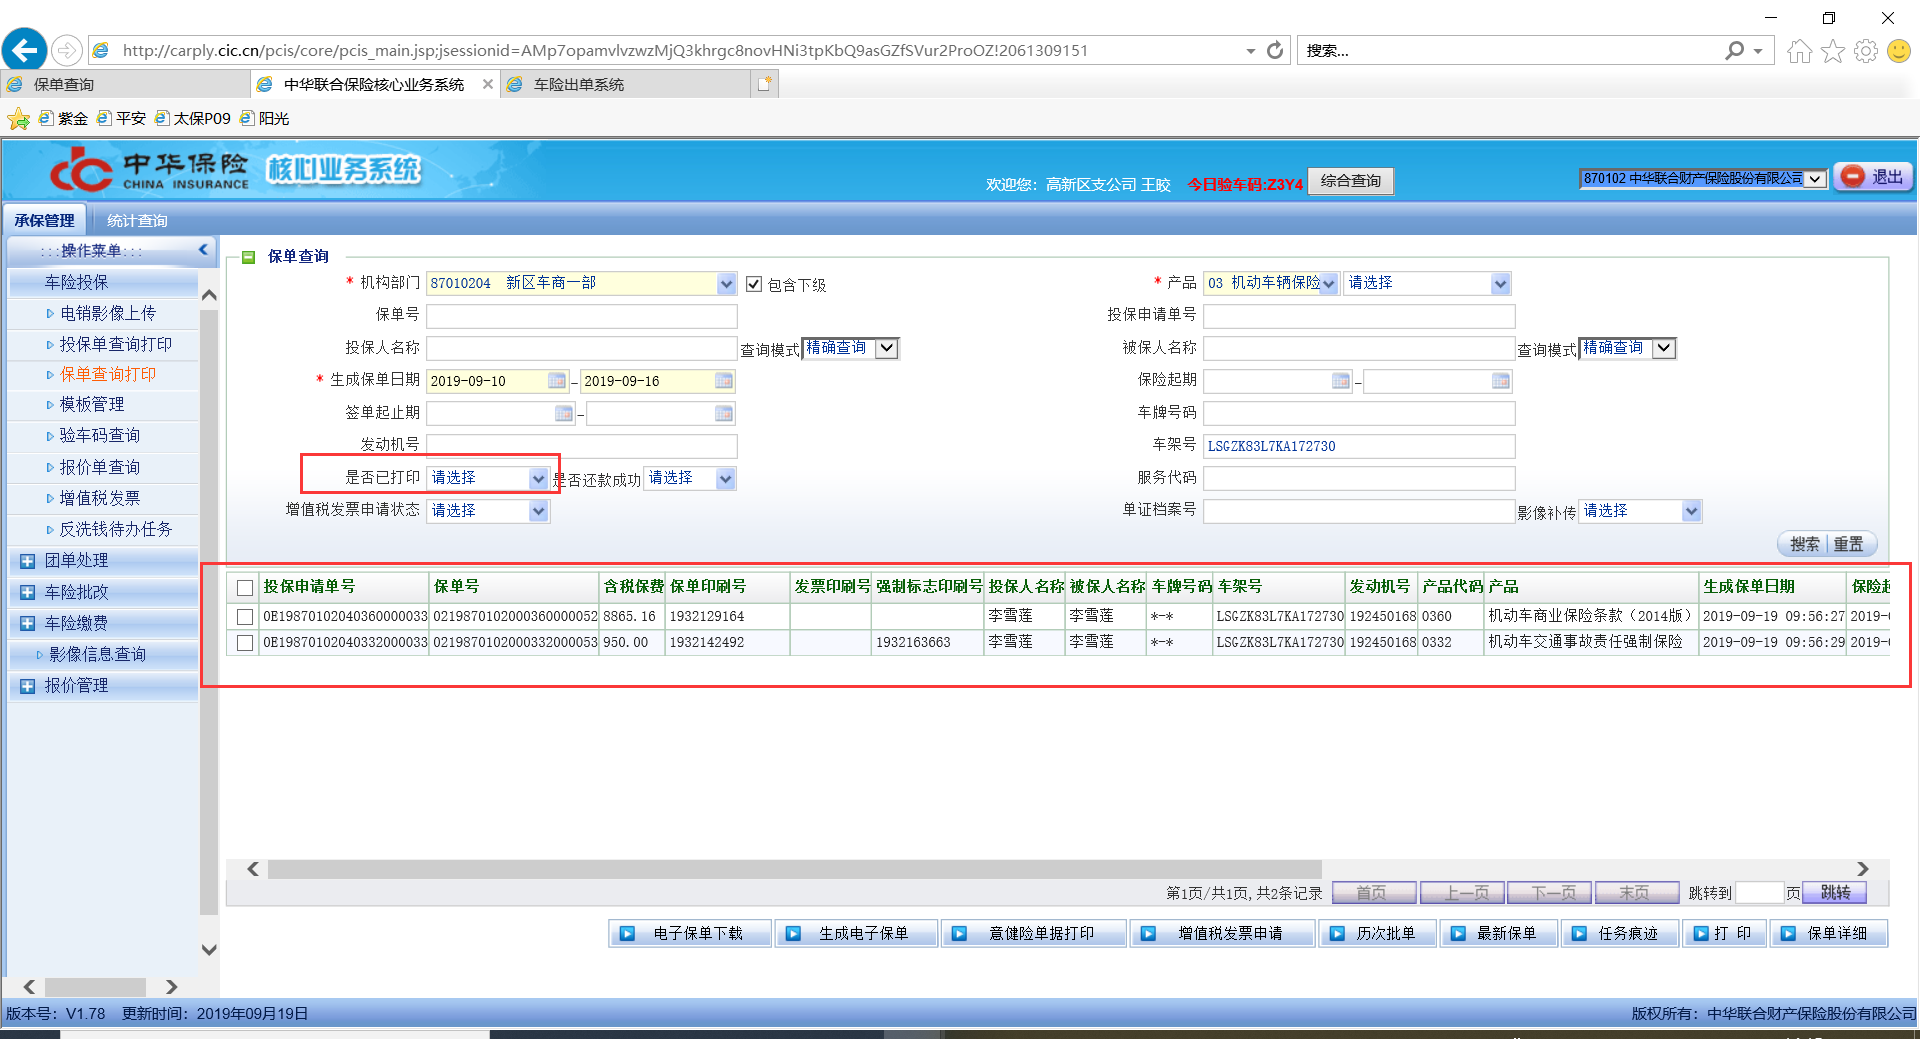The height and width of the screenshot is (1039, 1920).
Task: Collapse the 保单查询 panel icon
Action: point(249,257)
